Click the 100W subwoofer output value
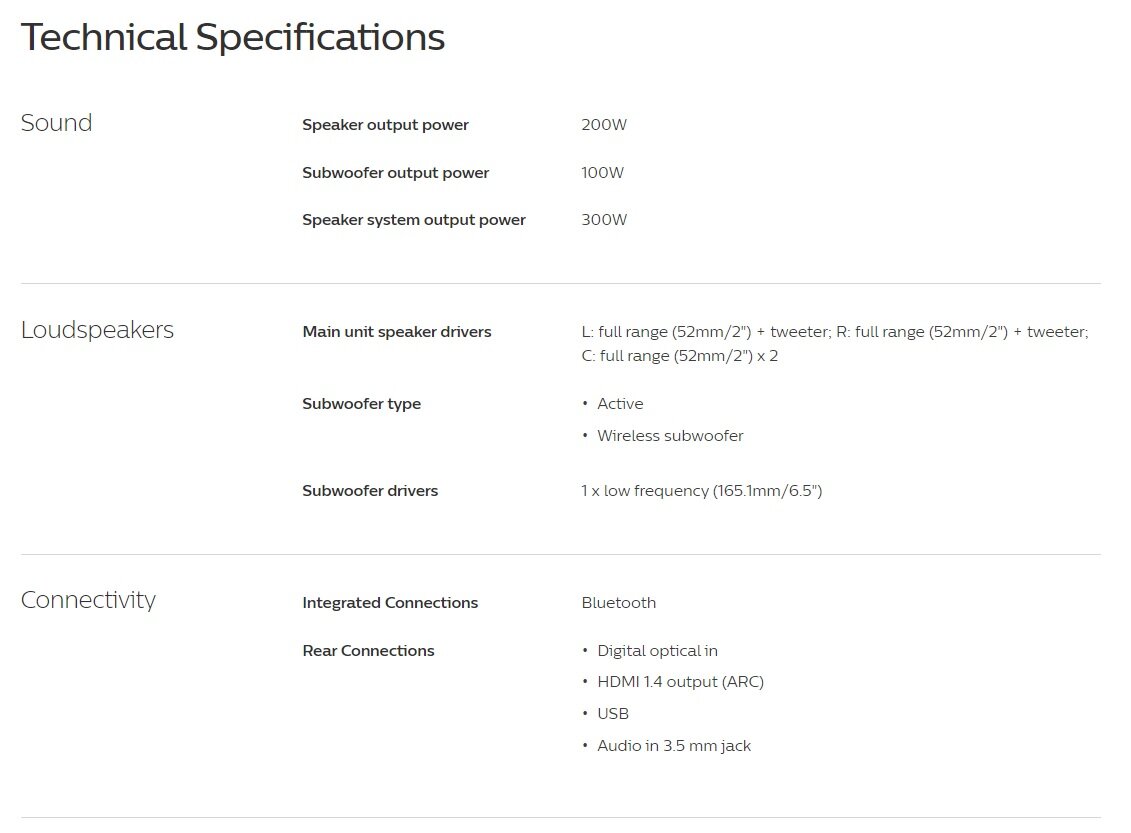Viewport: 1131px width, 833px height. click(x=602, y=173)
